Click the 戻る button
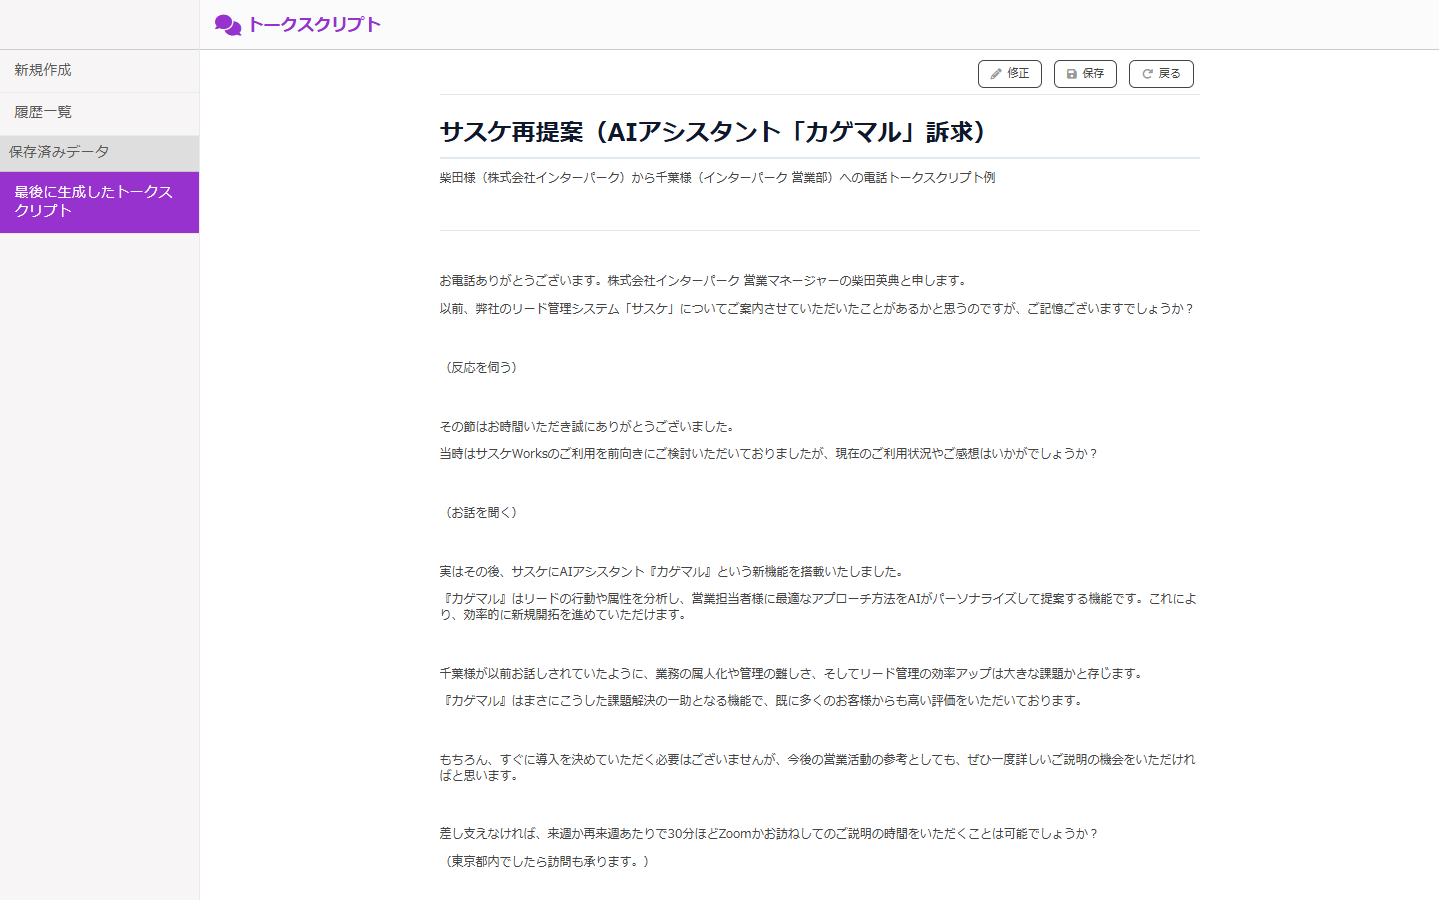The height and width of the screenshot is (900, 1439). point(1161,73)
